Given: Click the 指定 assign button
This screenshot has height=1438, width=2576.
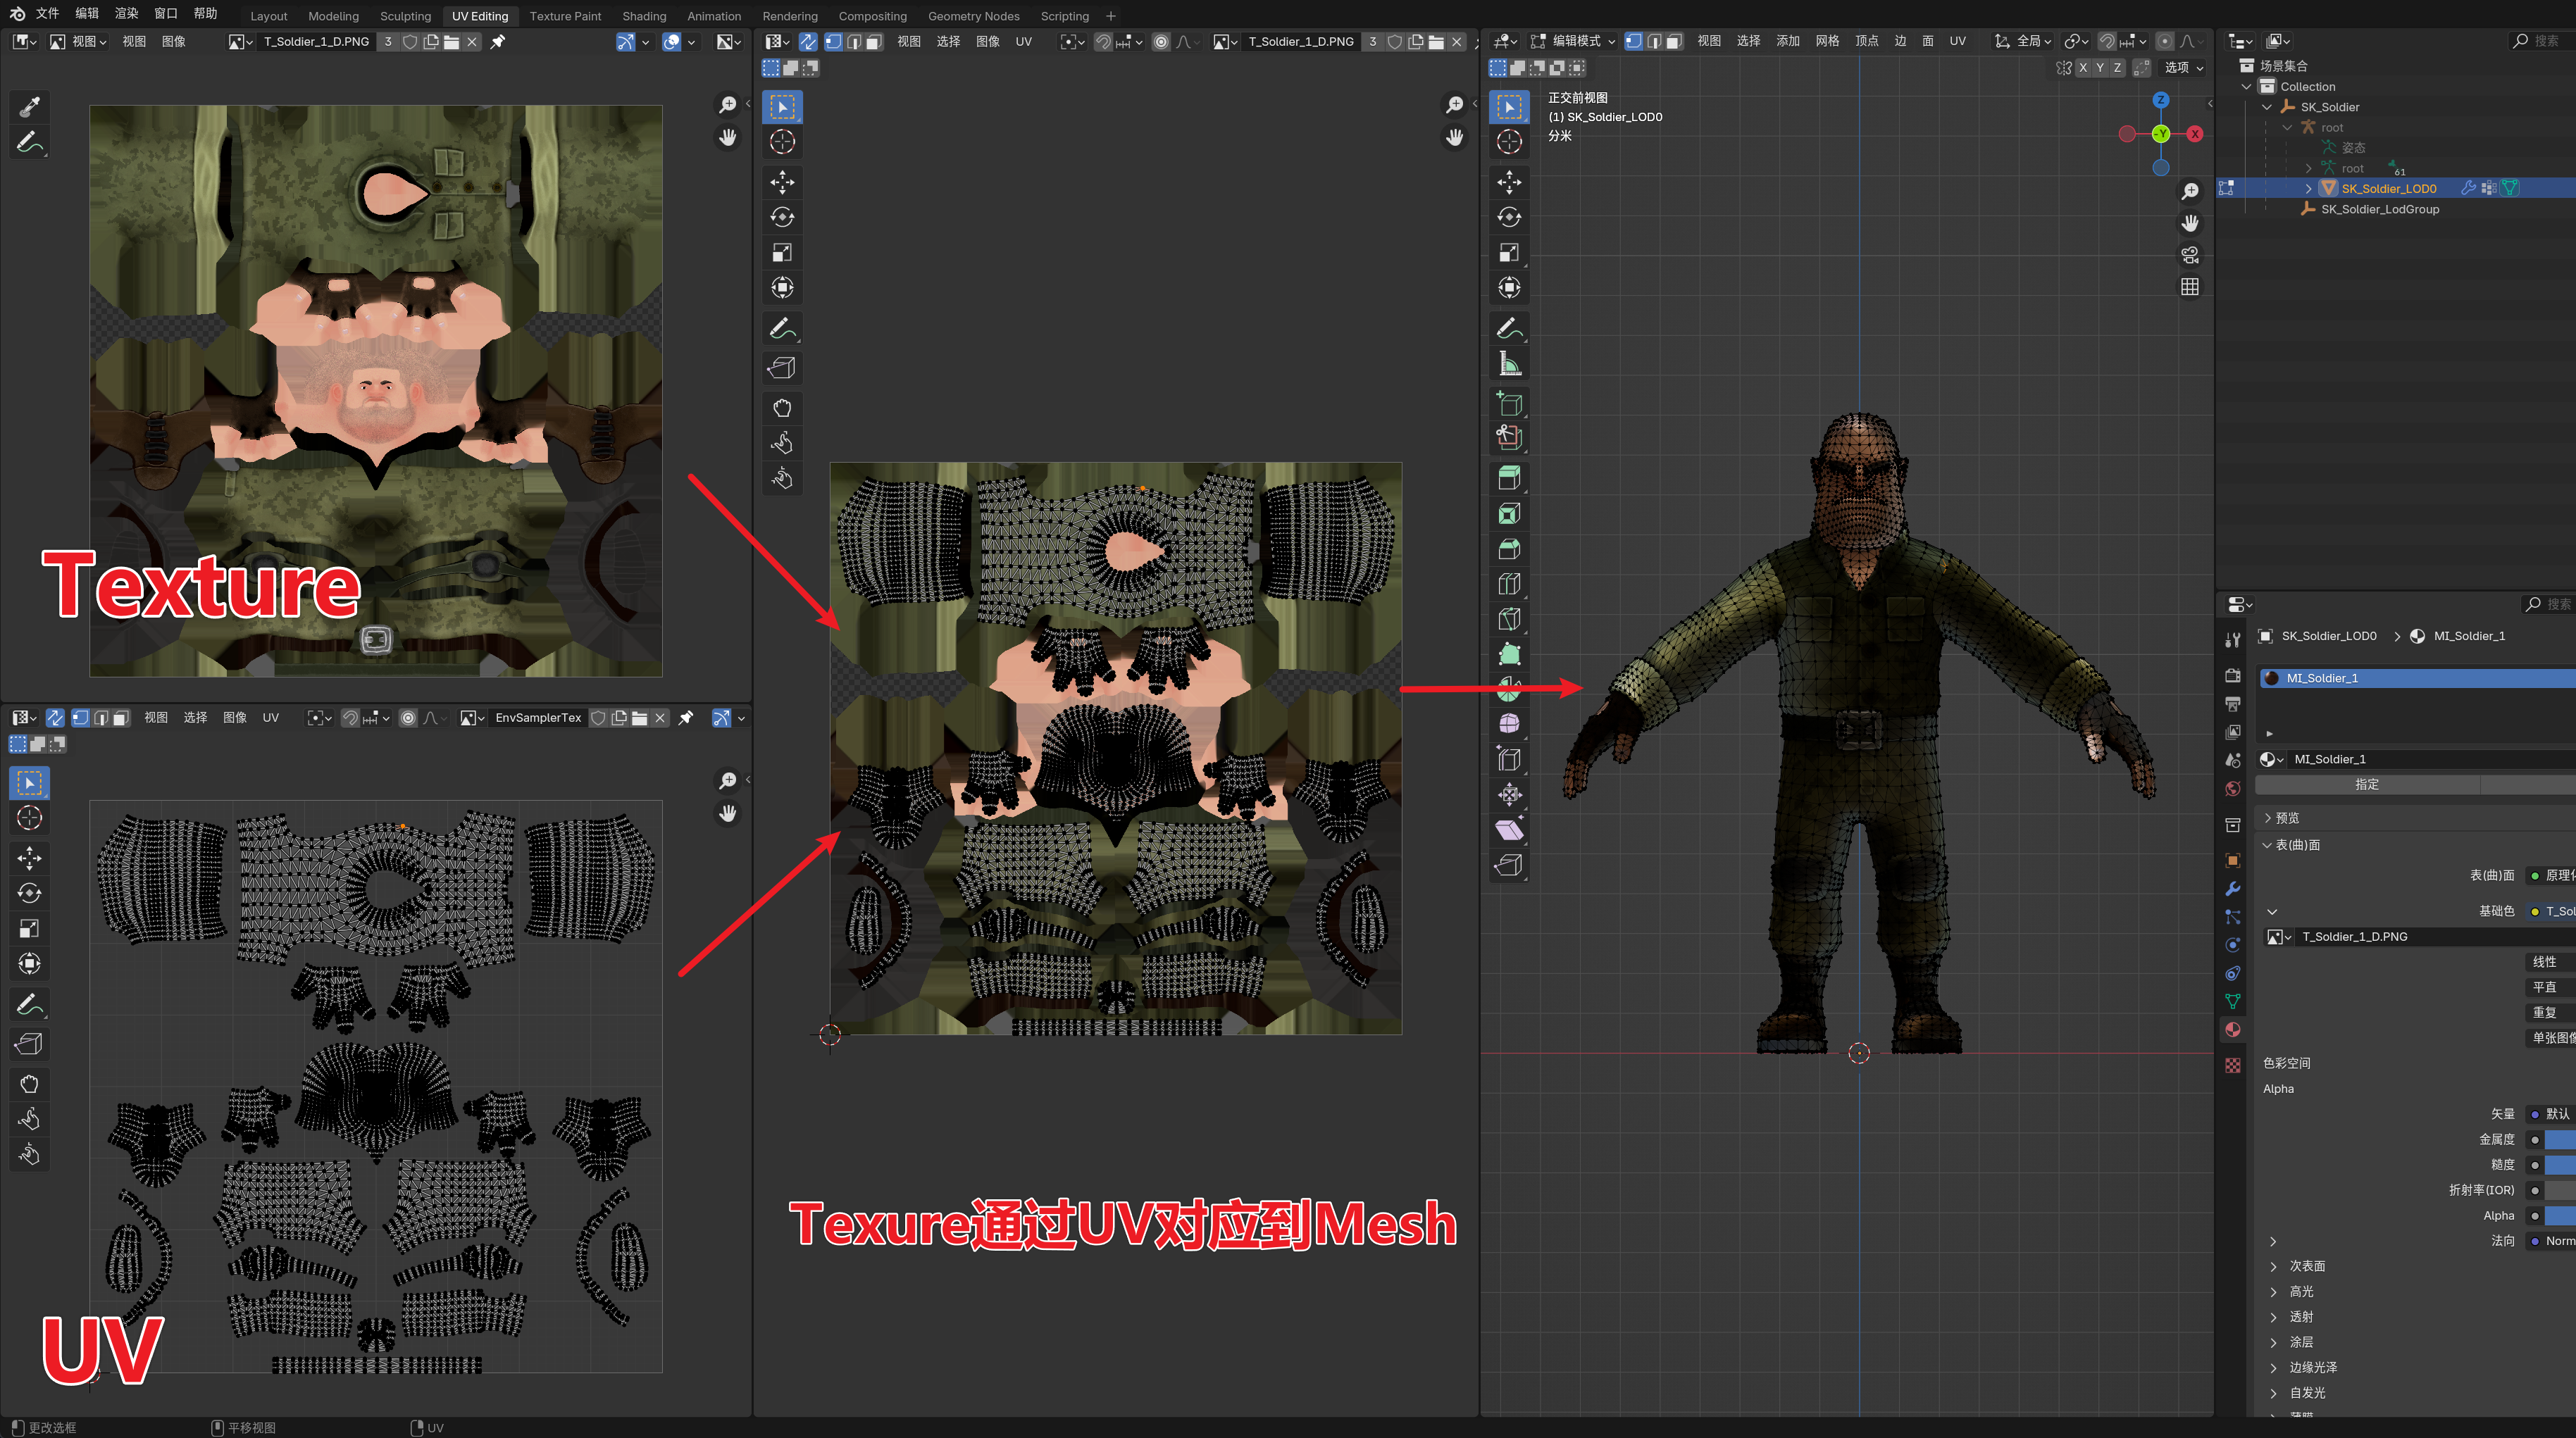Looking at the screenshot, I should pyautogui.click(x=2367, y=784).
